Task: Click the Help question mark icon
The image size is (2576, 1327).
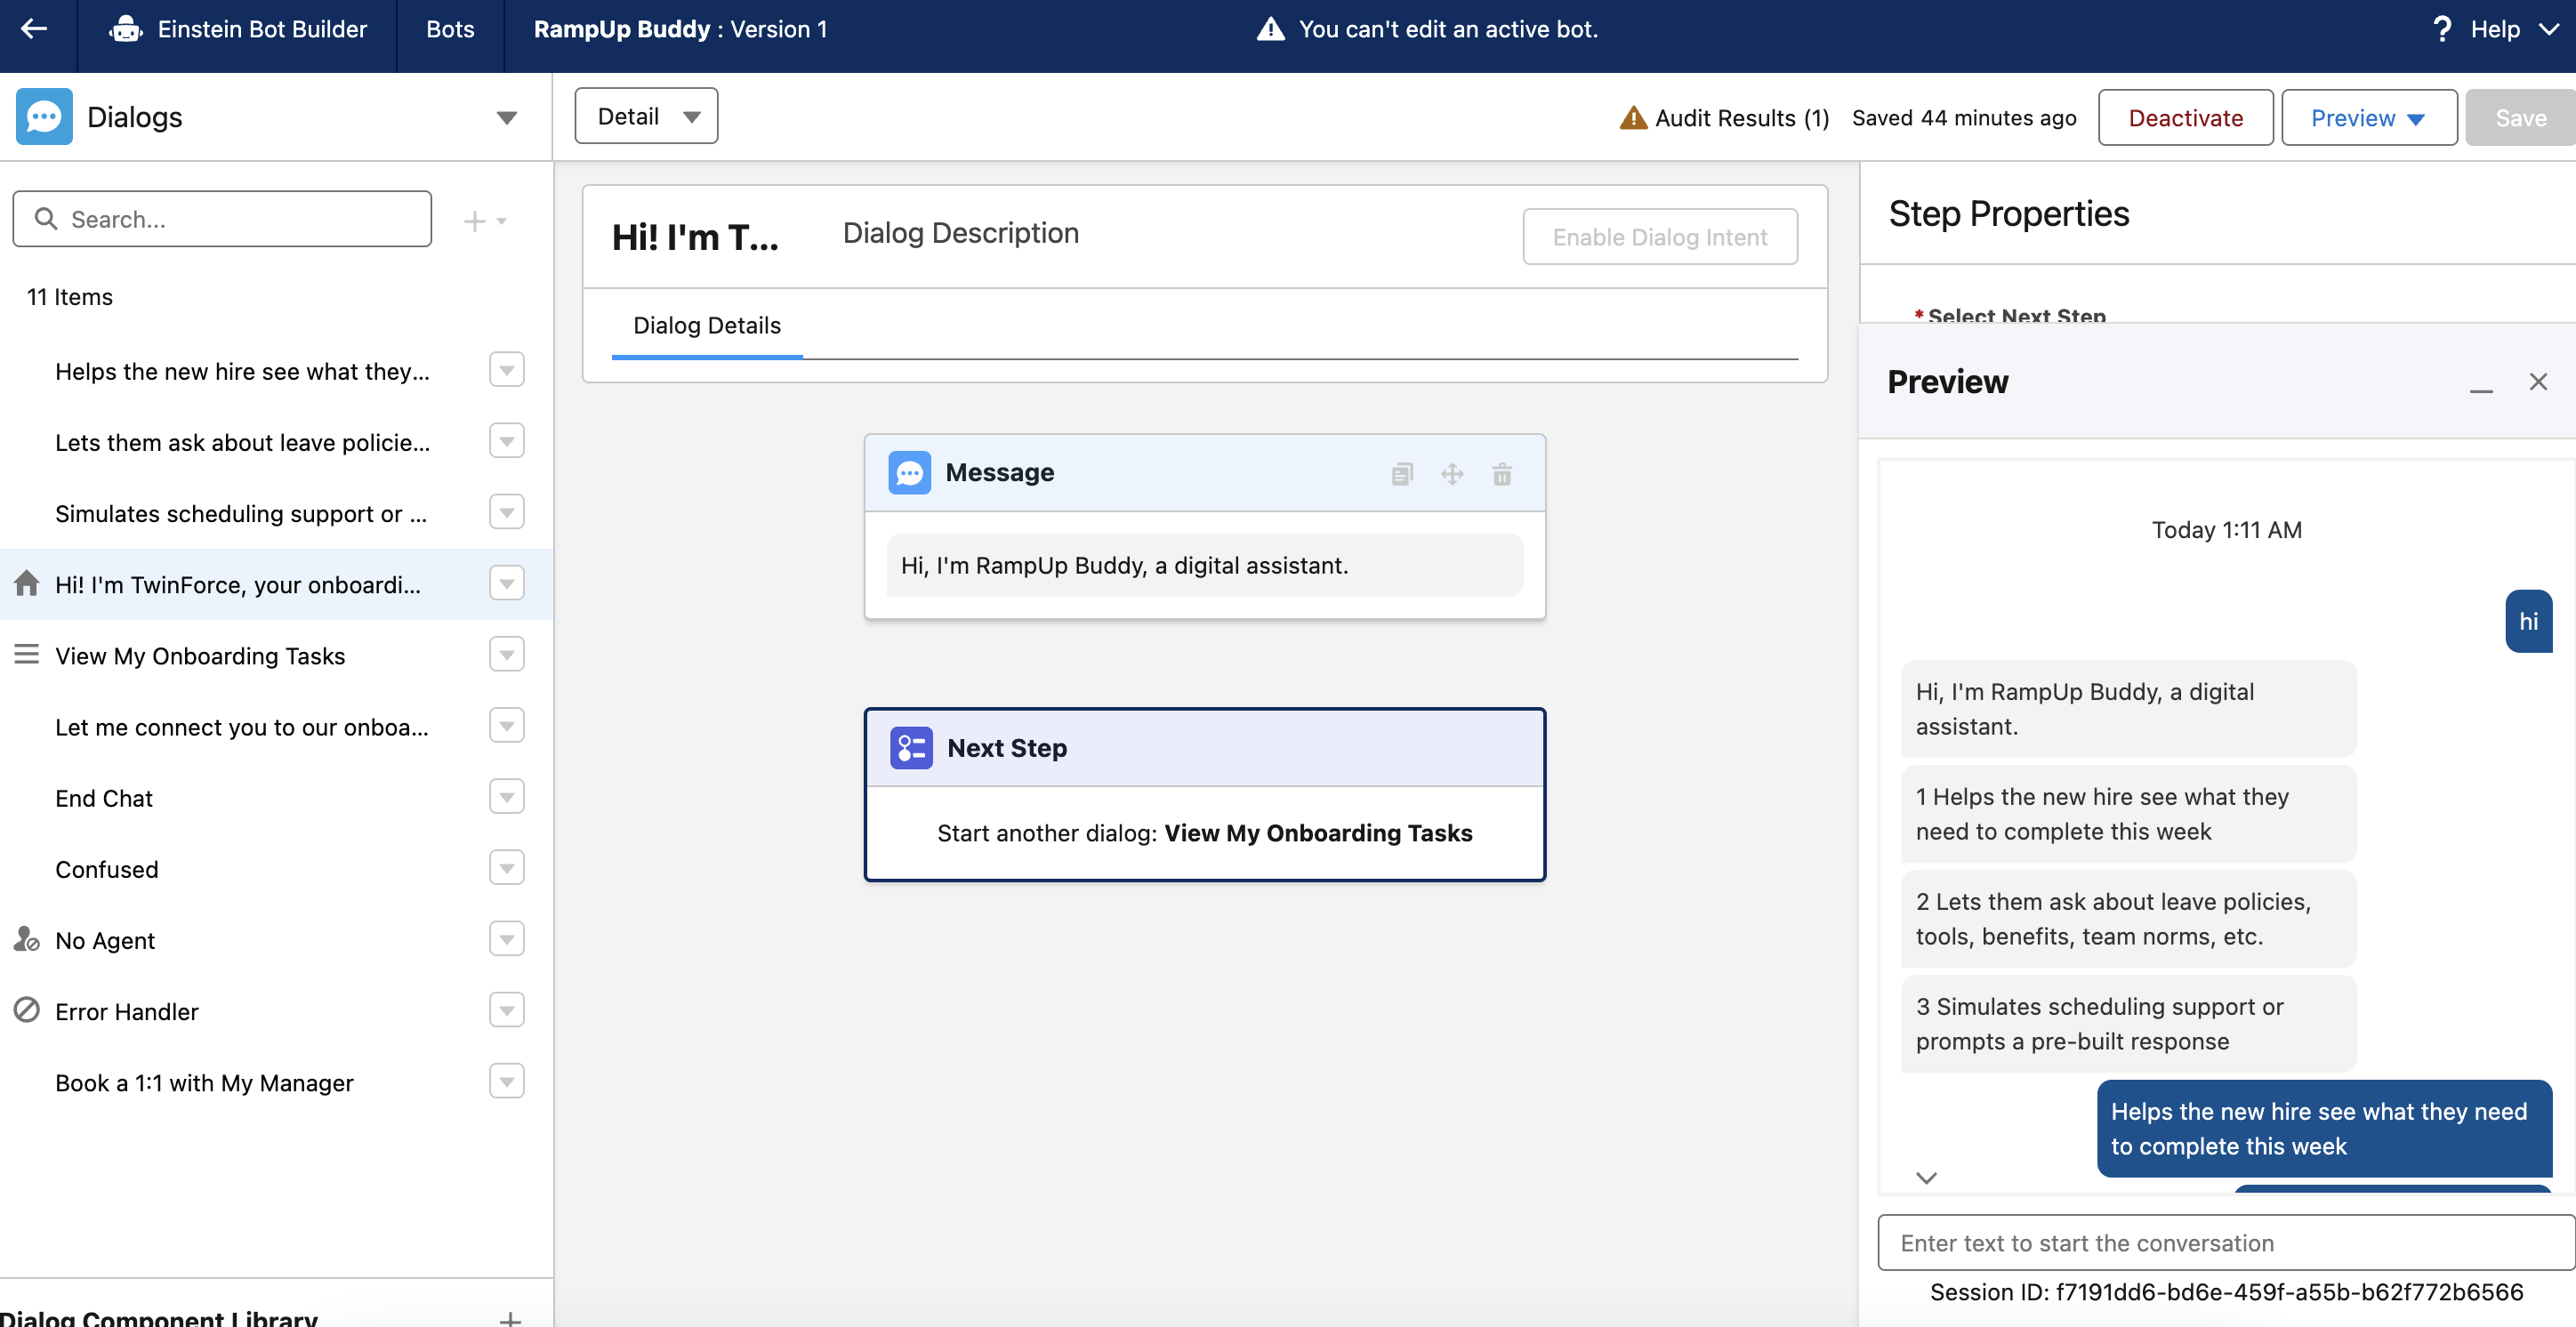Action: [2441, 29]
